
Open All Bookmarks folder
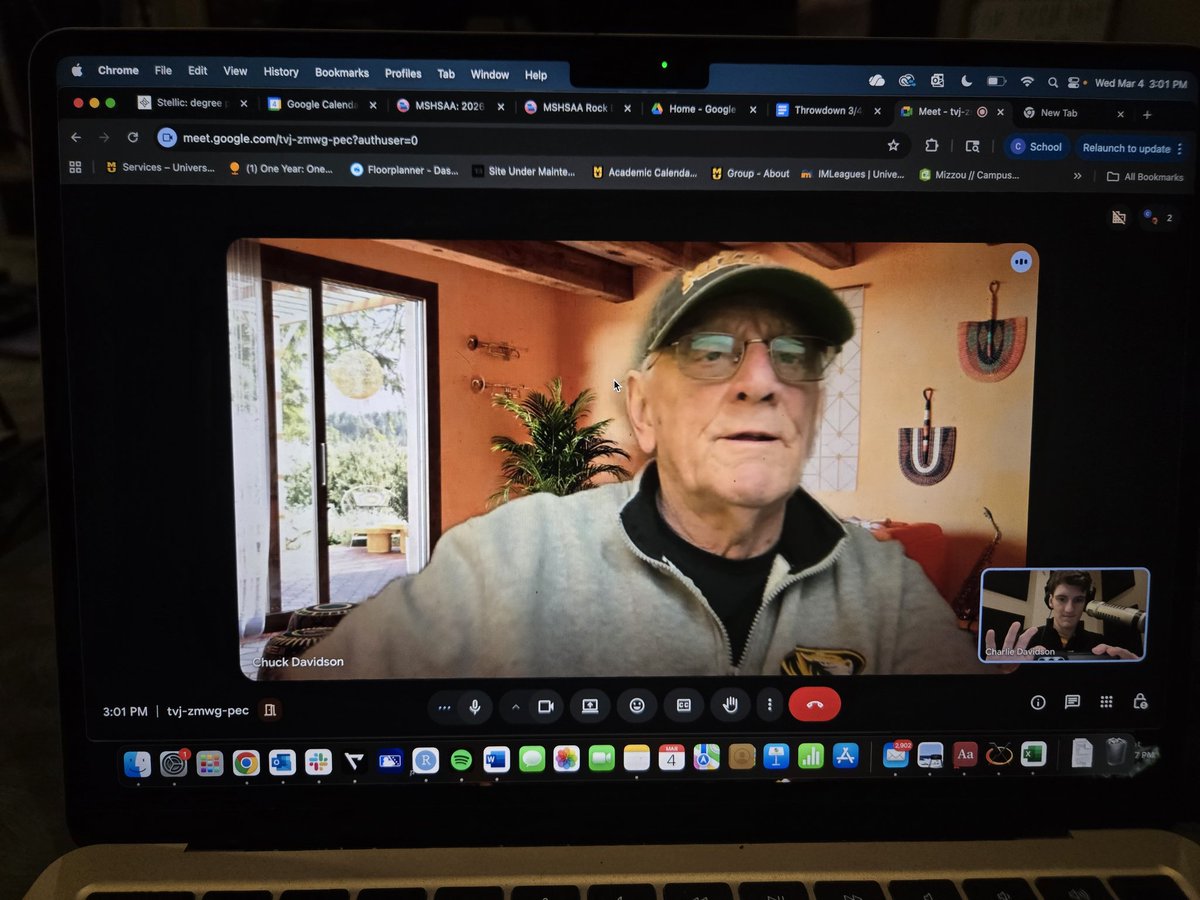pos(1145,177)
